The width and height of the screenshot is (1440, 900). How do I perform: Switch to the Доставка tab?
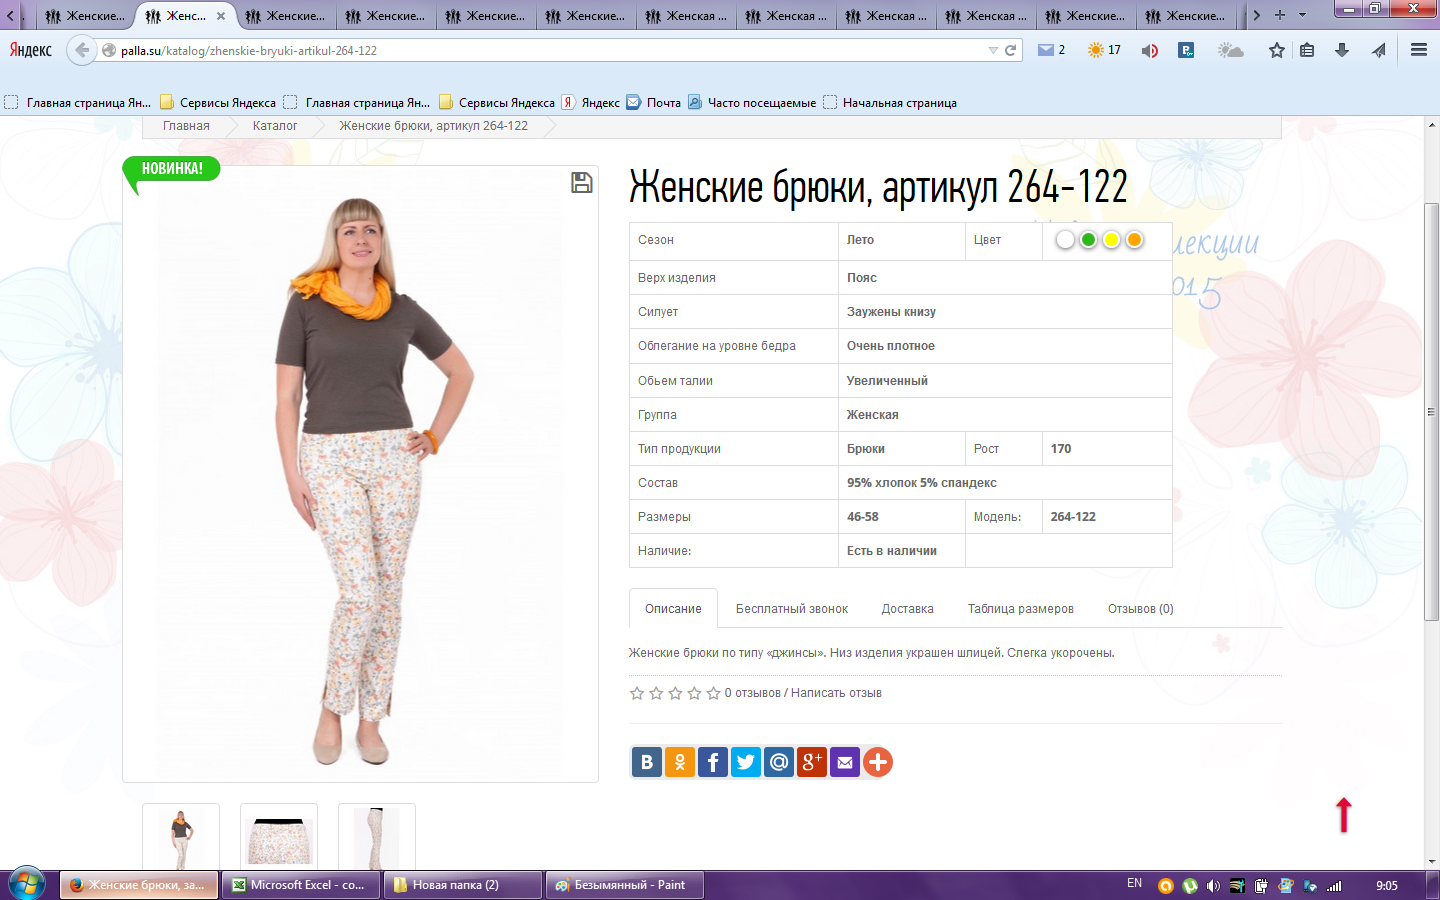(907, 609)
